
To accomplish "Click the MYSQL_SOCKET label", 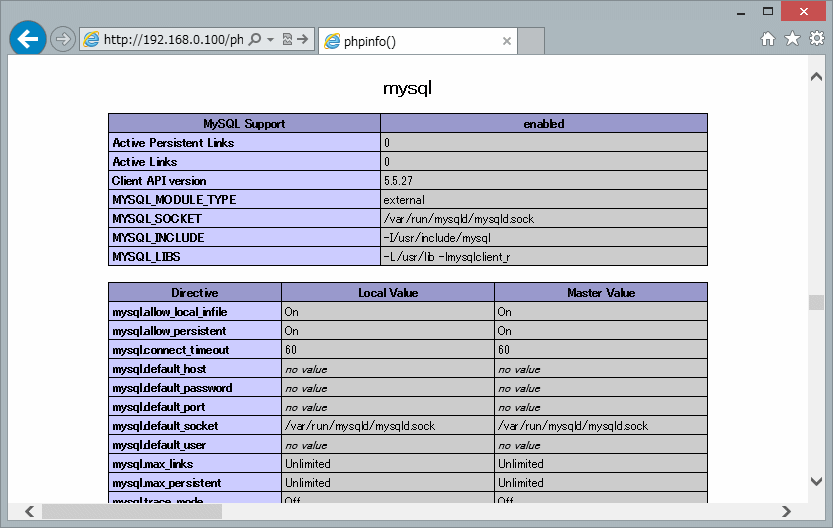I will tap(157, 219).
